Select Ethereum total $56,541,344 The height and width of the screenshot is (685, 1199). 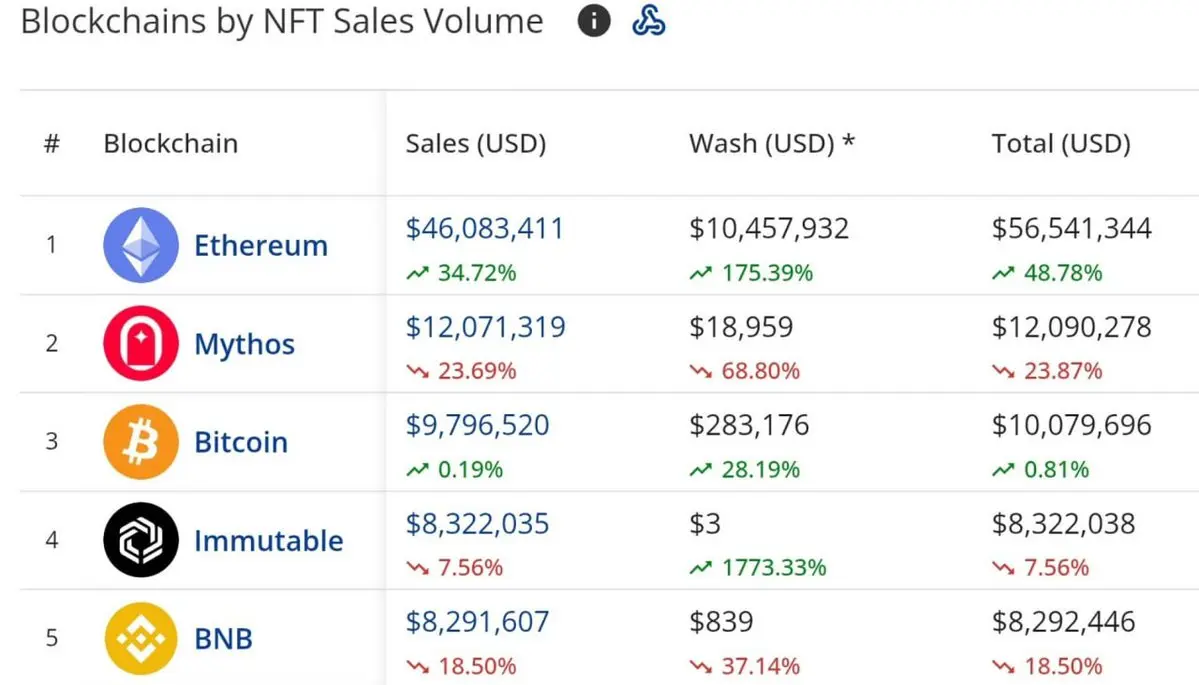point(1071,229)
